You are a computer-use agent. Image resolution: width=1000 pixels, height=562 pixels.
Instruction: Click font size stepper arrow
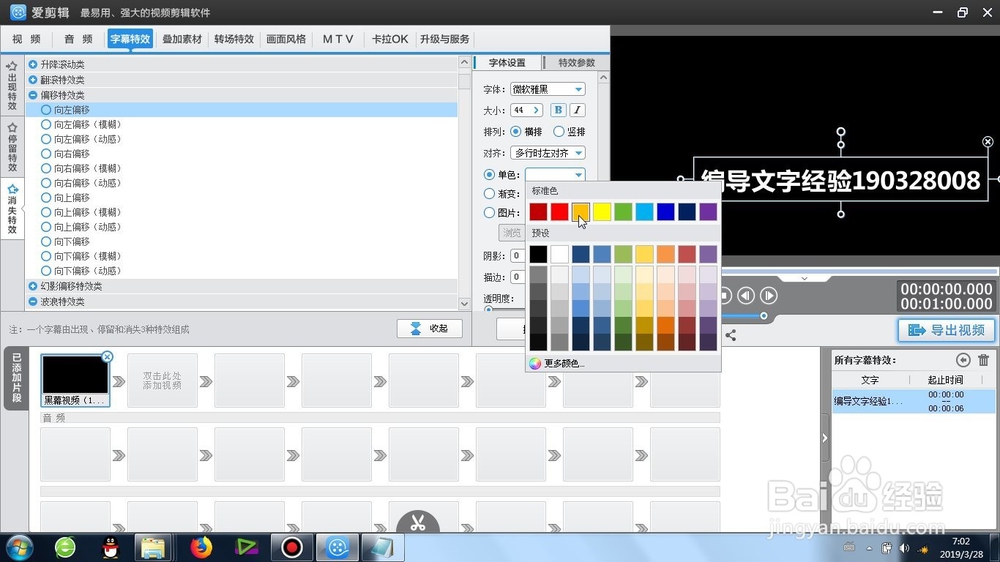click(x=536, y=110)
